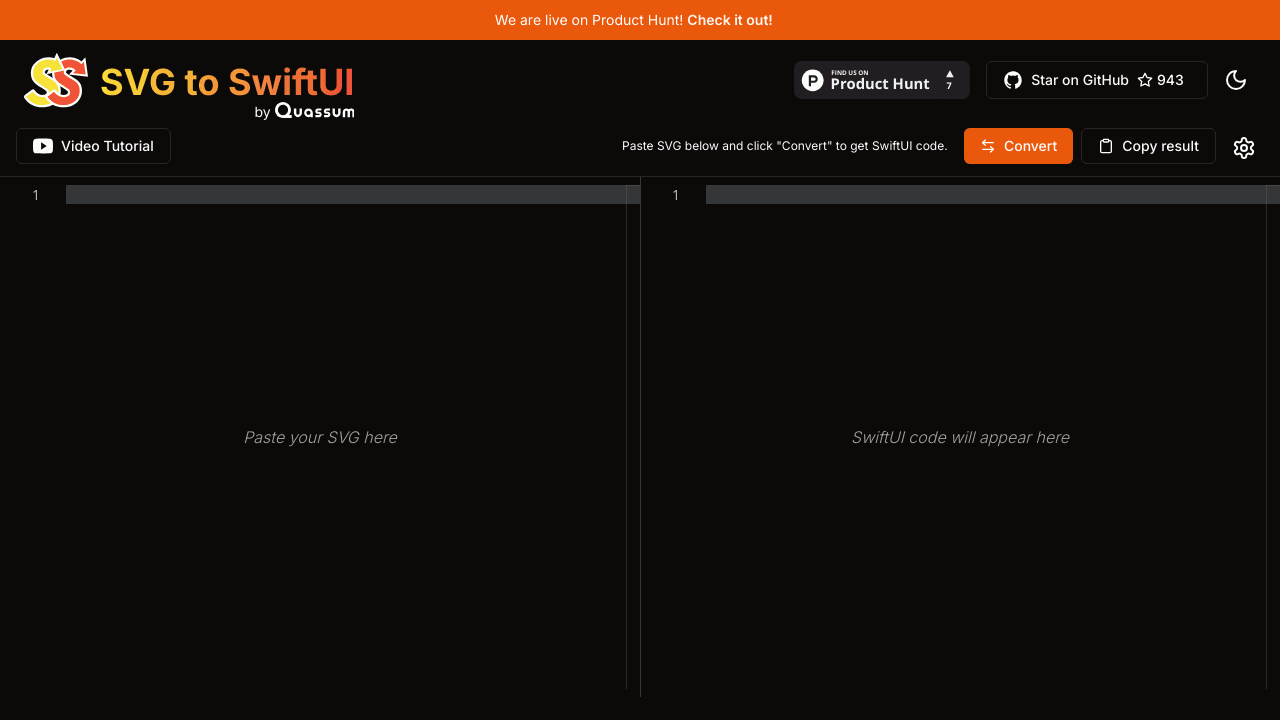Click the 'Star on GitHub' text
This screenshot has width=1280, height=720.
[1079, 80]
